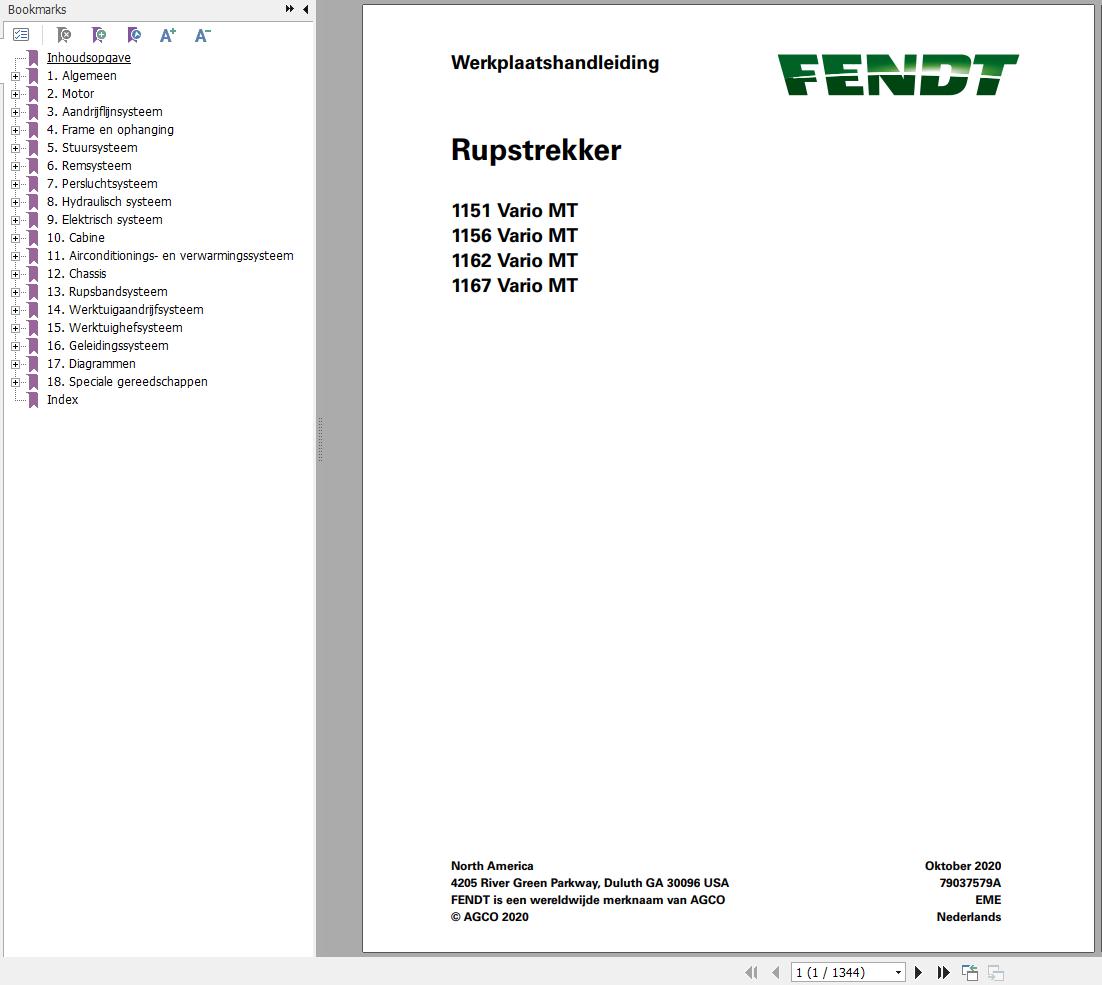The height and width of the screenshot is (985, 1102).
Task: Expand the 8. Hydraulisch systeem bookmark
Action: 15,202
